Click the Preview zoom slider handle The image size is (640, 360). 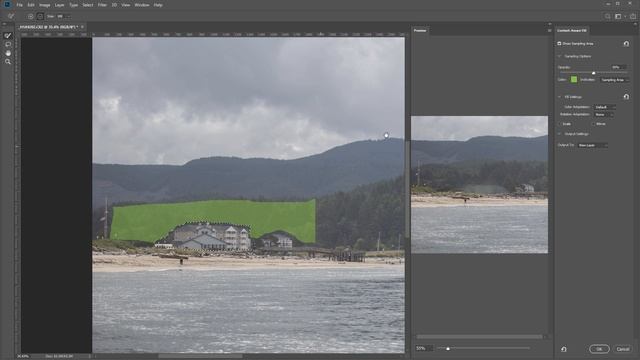[448, 349]
